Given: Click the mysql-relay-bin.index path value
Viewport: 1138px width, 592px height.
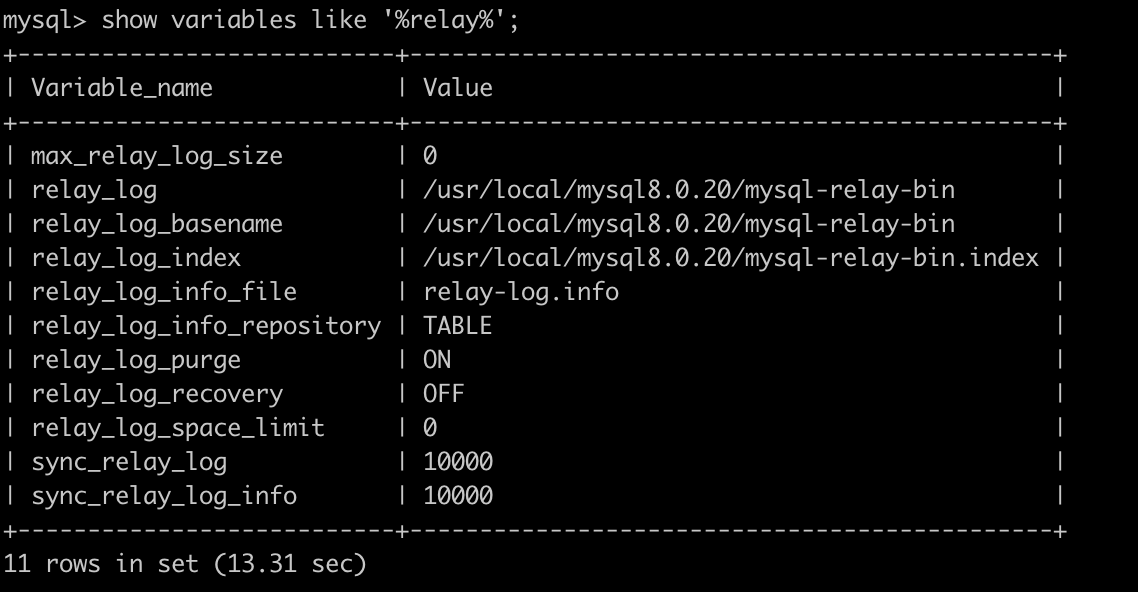Looking at the screenshot, I should [x=731, y=258].
